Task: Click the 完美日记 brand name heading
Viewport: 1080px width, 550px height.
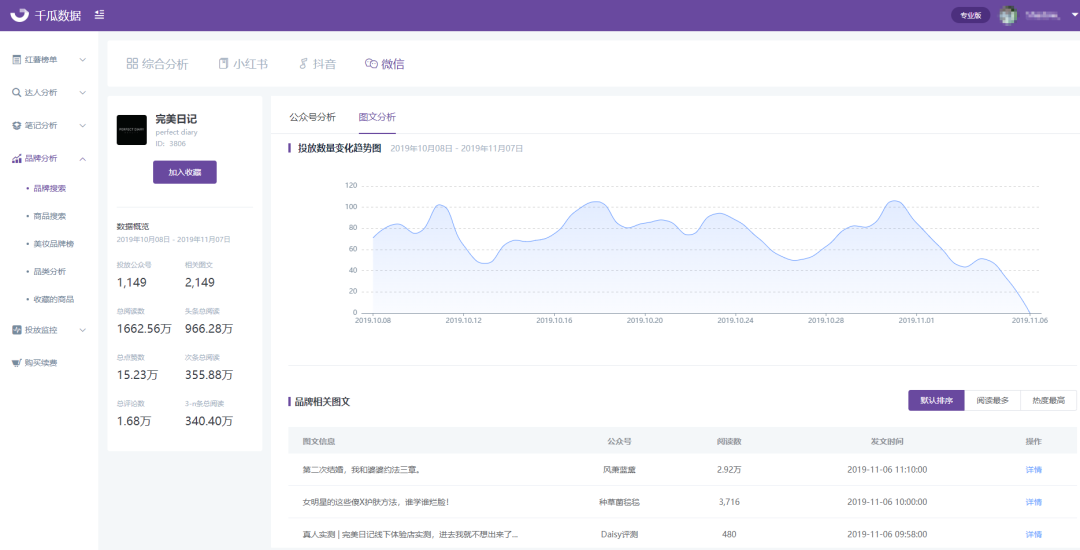Action: pyautogui.click(x=176, y=119)
